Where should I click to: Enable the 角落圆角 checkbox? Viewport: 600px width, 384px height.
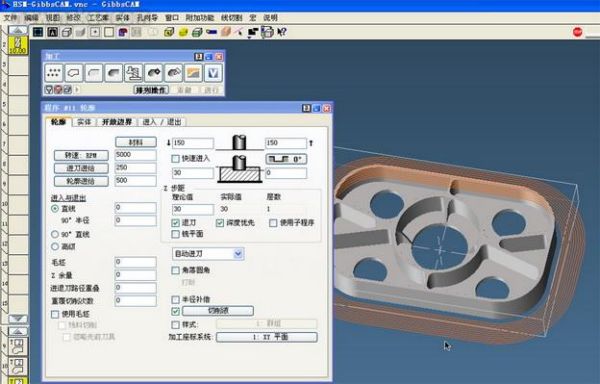pyautogui.click(x=175, y=270)
